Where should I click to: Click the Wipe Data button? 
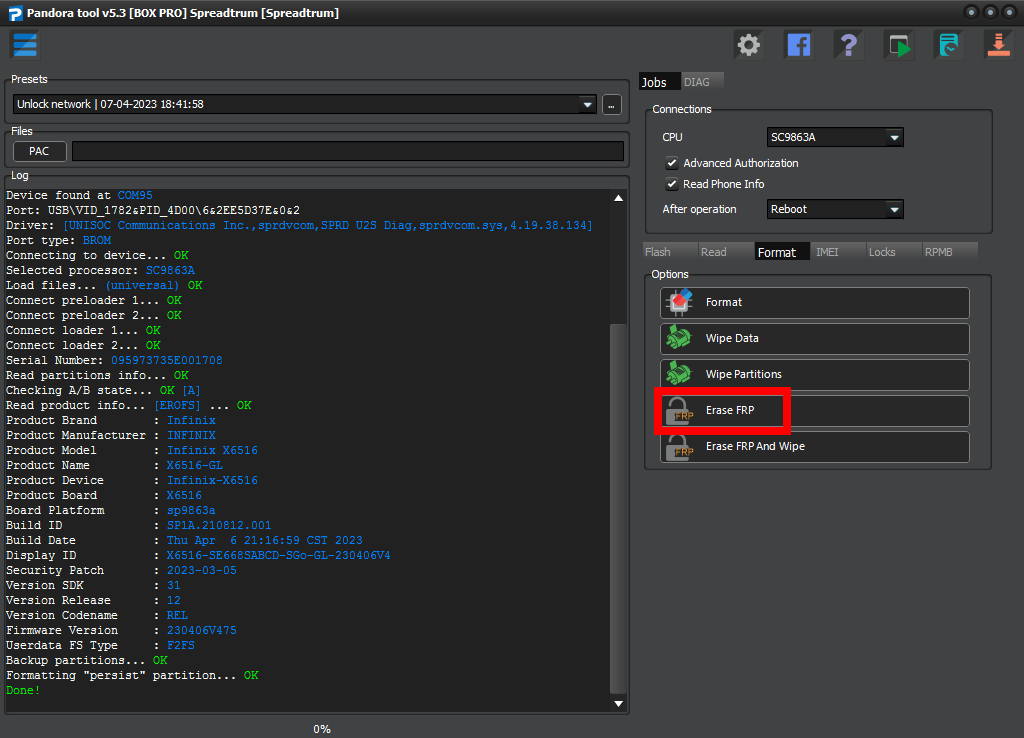point(814,338)
